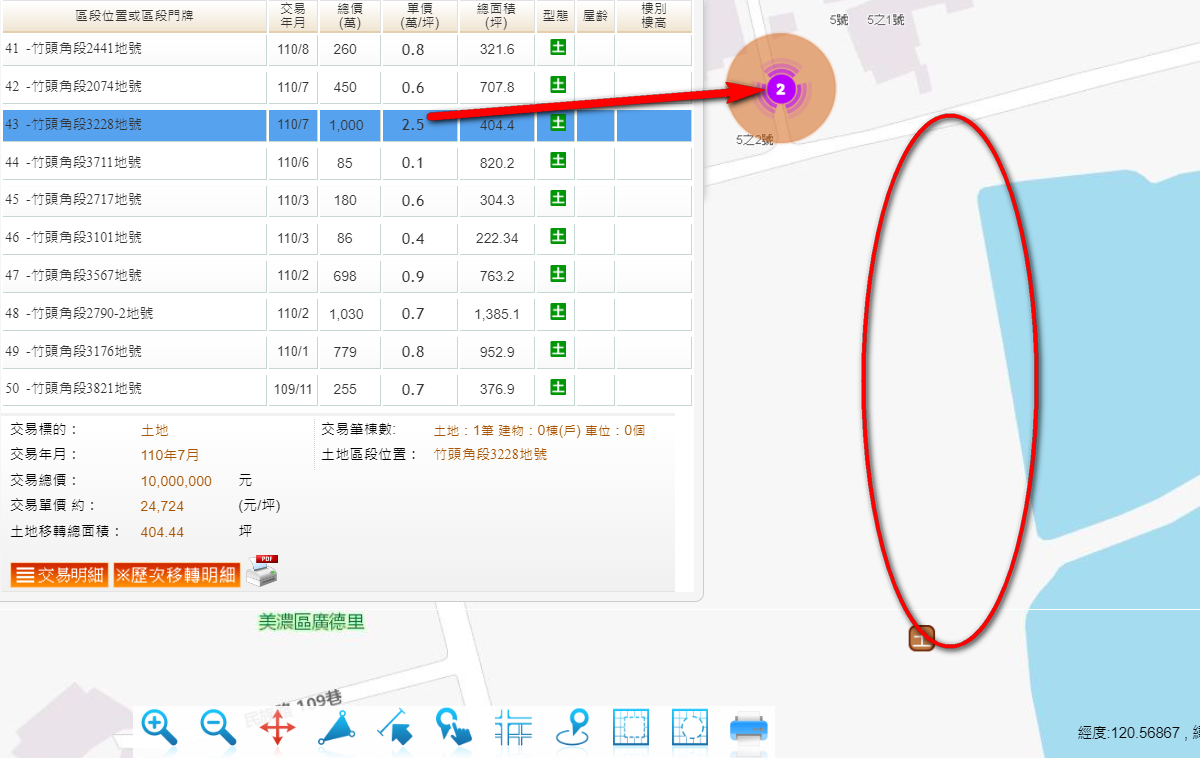Screen dimensions: 1200x758
Task: Click the PDF printer icon beside 歷次移轉明細
Action: pos(262,570)
